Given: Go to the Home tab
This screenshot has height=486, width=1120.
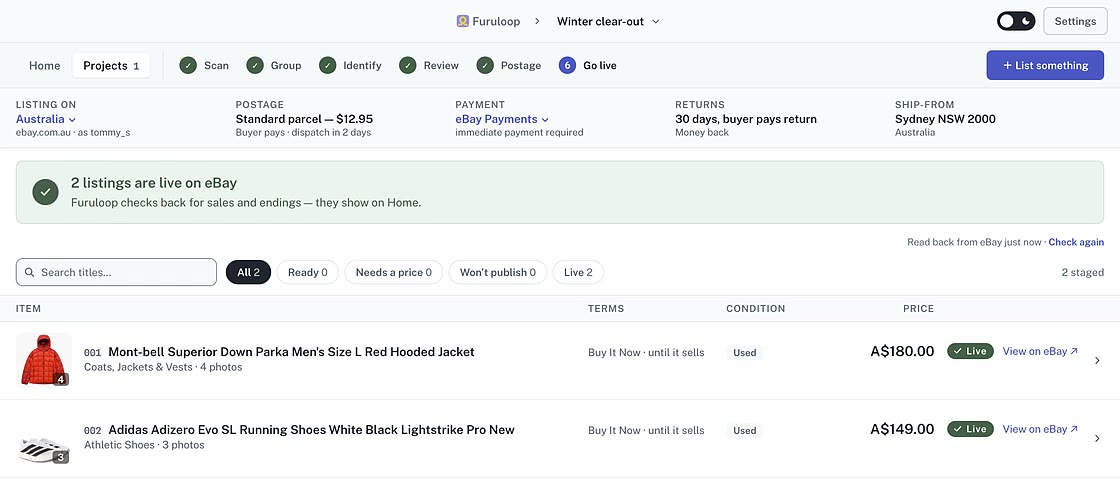Looking at the screenshot, I should tap(44, 66).
